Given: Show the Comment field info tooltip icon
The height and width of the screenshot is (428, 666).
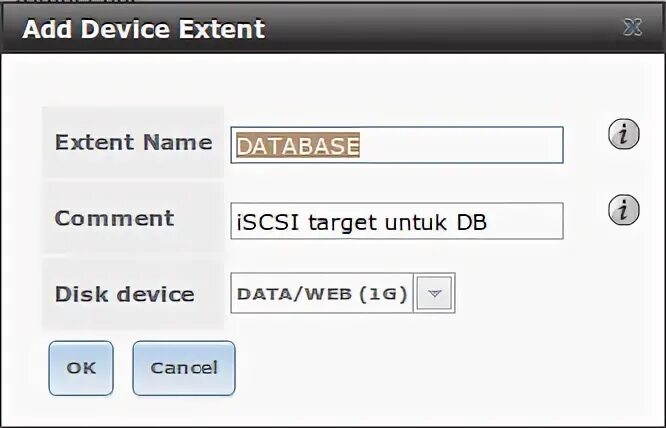Looking at the screenshot, I should click(624, 210).
